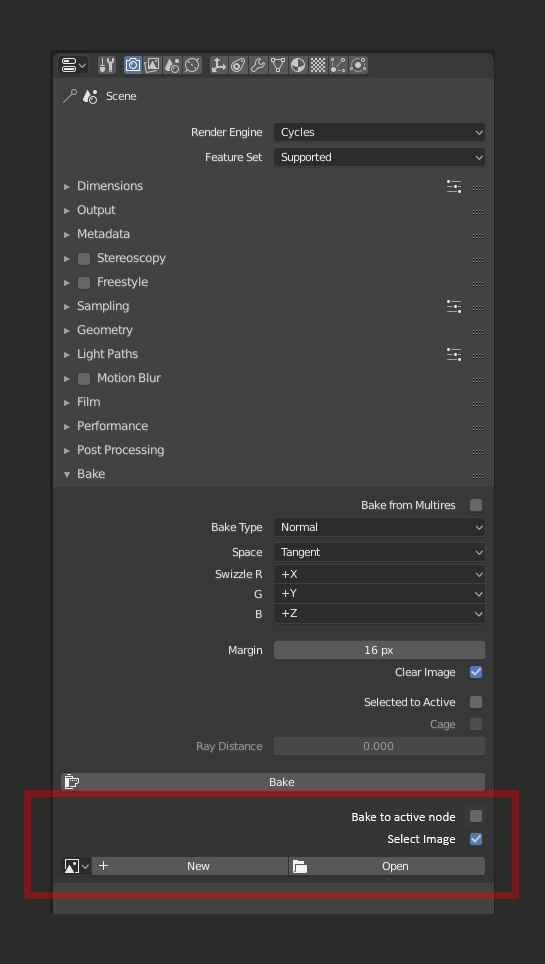Enable the Selected to Active checkbox

point(476,702)
